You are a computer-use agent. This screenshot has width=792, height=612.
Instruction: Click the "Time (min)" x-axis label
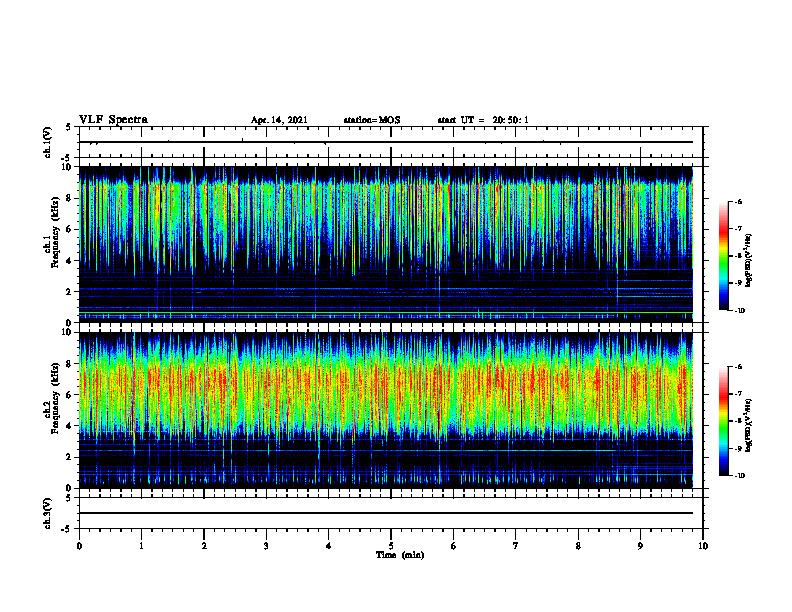click(400, 555)
